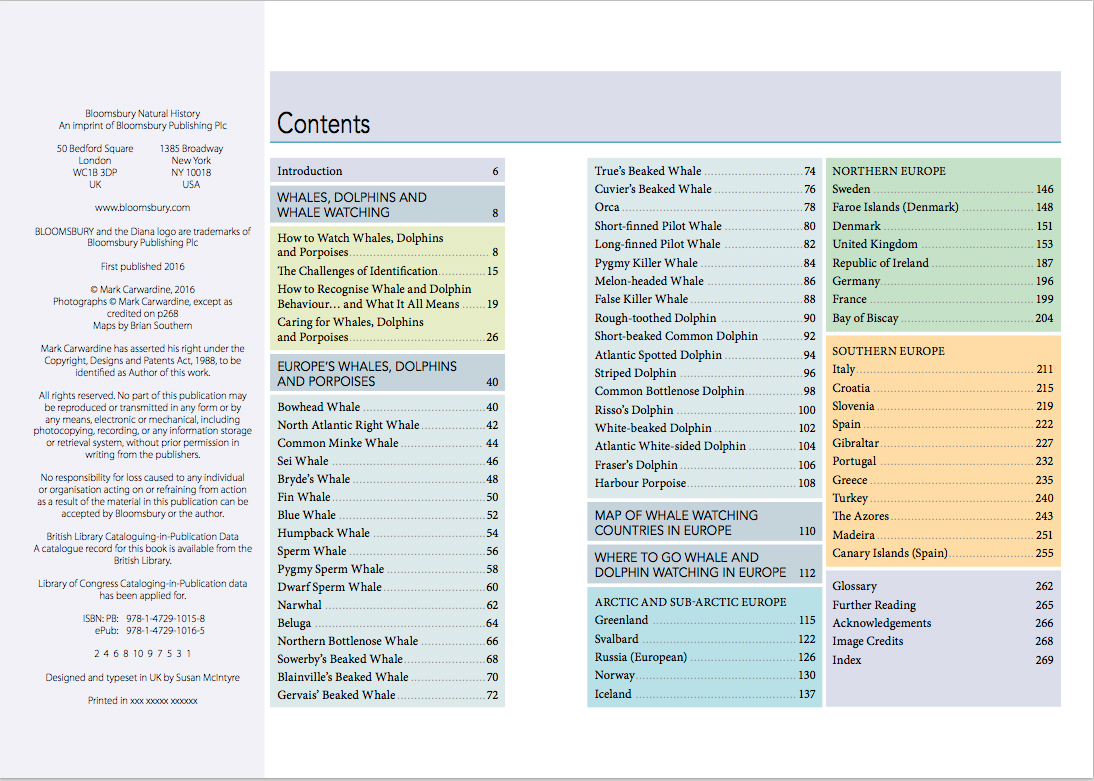The height and width of the screenshot is (781, 1094).
Task: Select the Pygmy Sperm Whale entry
Action: 387,570
